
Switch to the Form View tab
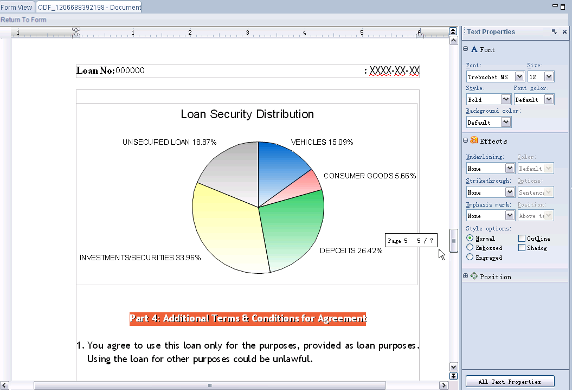click(x=16, y=7)
